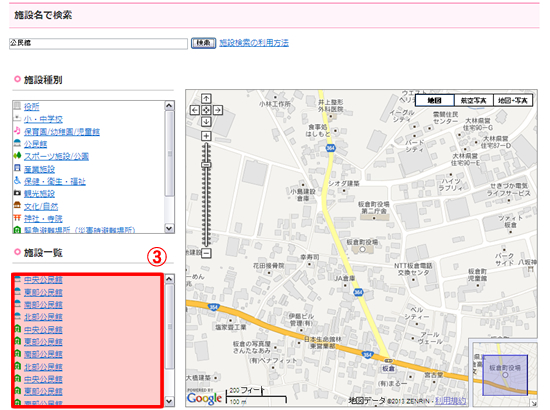Select スポーツ施設/公園 facility type
This screenshot has width=550, height=410.
click(x=56, y=156)
